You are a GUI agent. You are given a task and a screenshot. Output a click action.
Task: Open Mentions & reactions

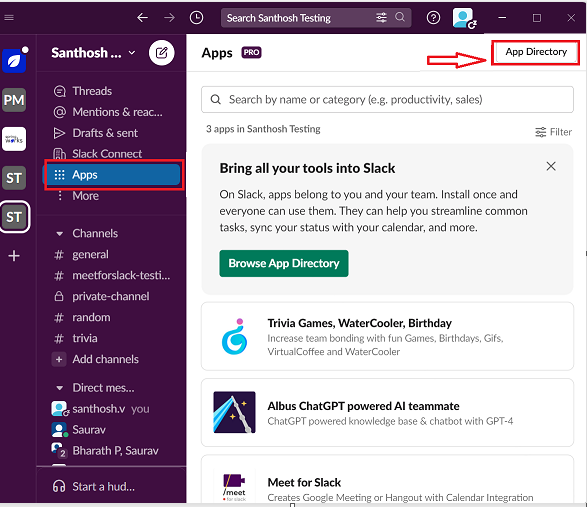pyautogui.click(x=108, y=112)
